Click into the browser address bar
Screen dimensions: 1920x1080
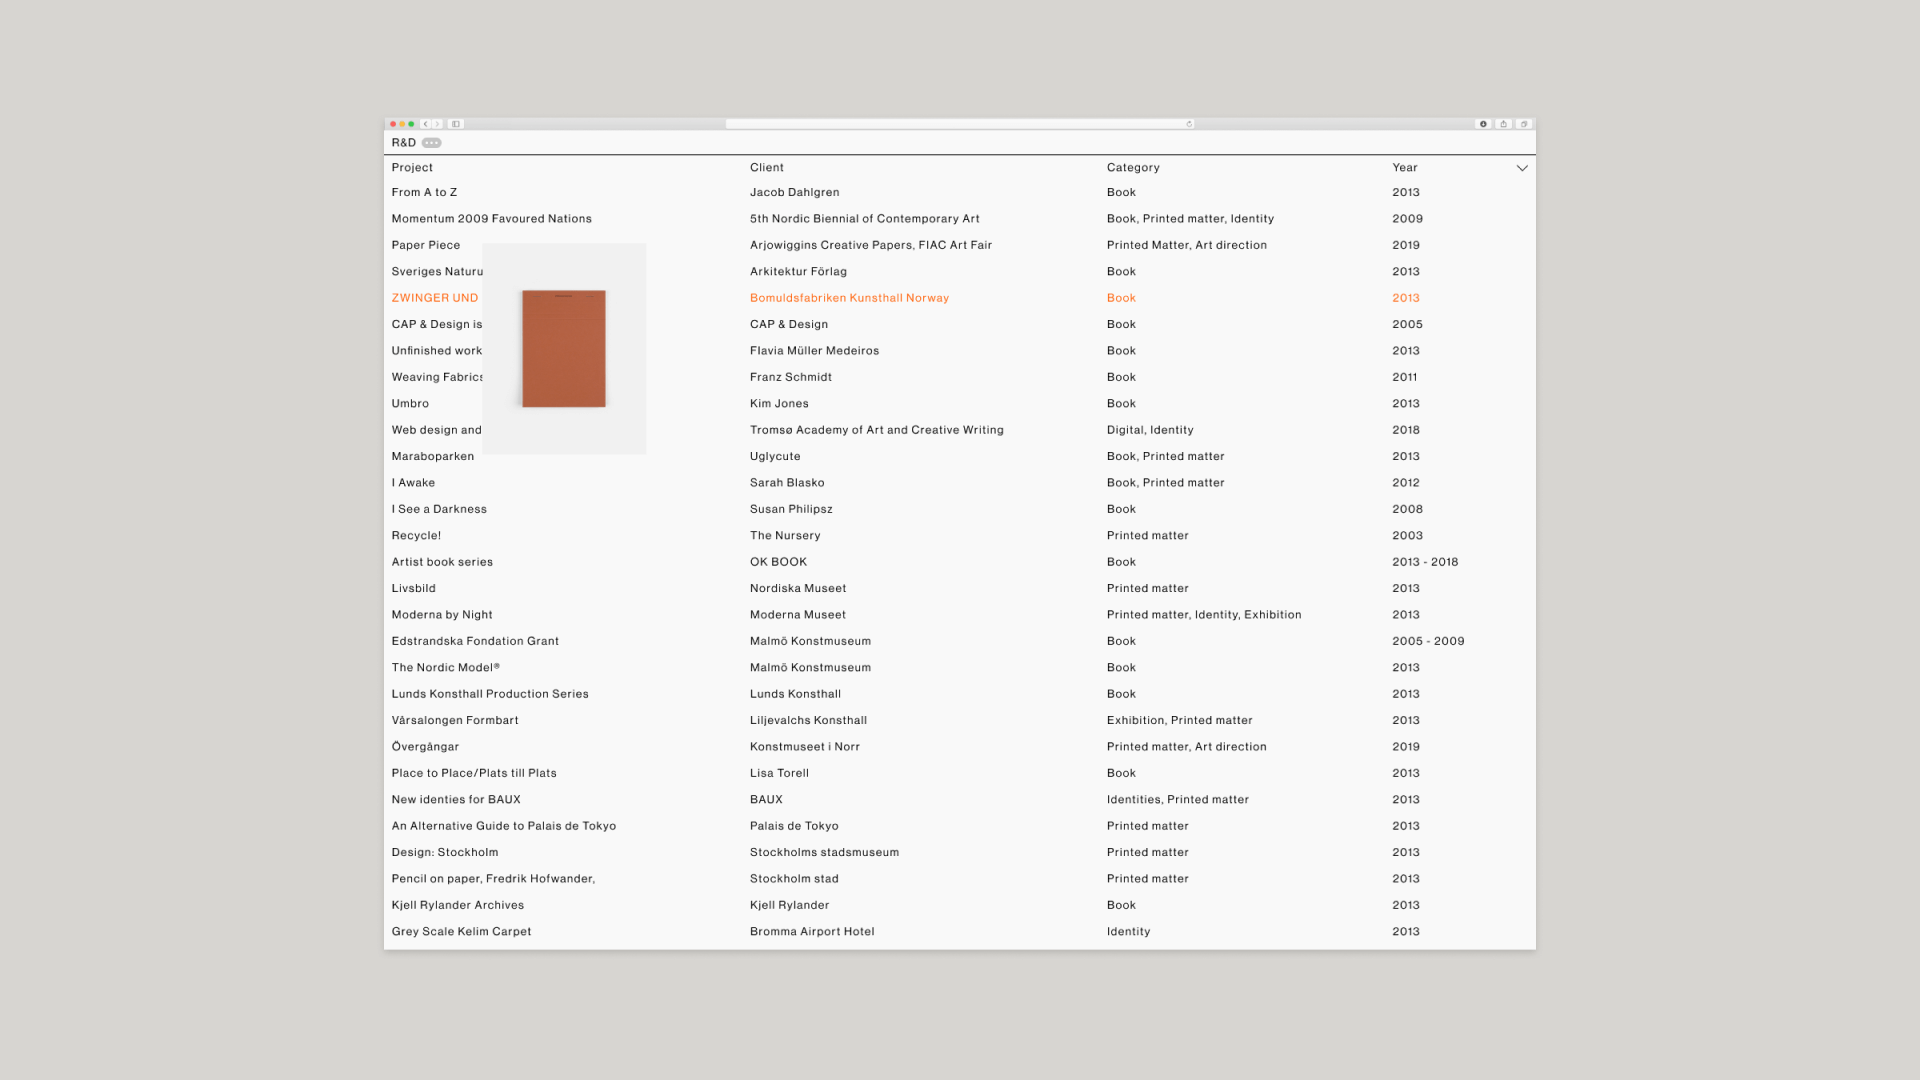[x=960, y=124]
